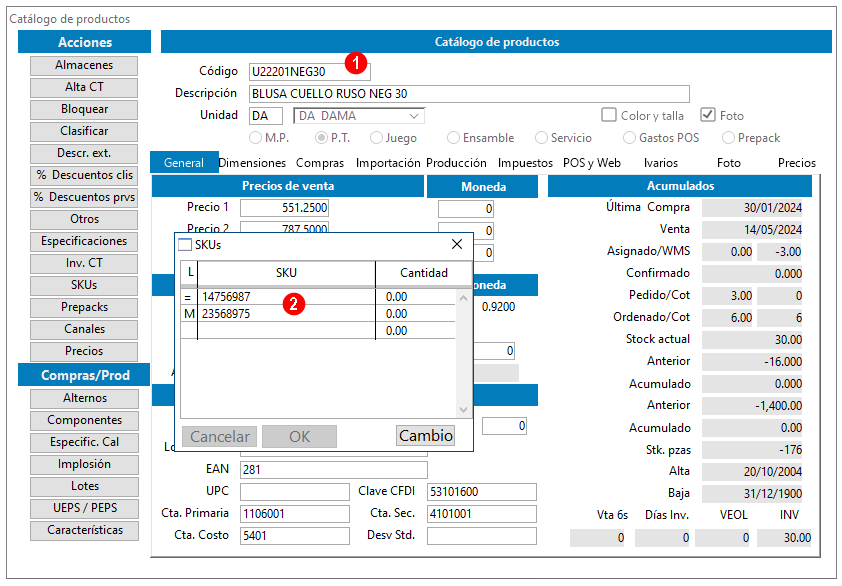Click OK in the SKUs dialog
The height and width of the screenshot is (586, 842).
[x=299, y=437]
